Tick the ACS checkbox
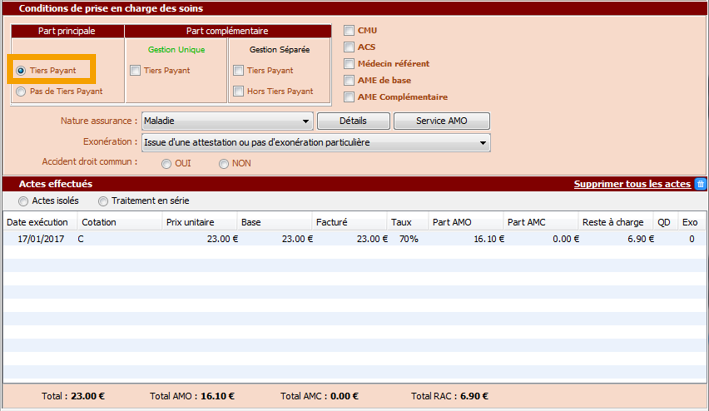The width and height of the screenshot is (709, 411). point(349,47)
